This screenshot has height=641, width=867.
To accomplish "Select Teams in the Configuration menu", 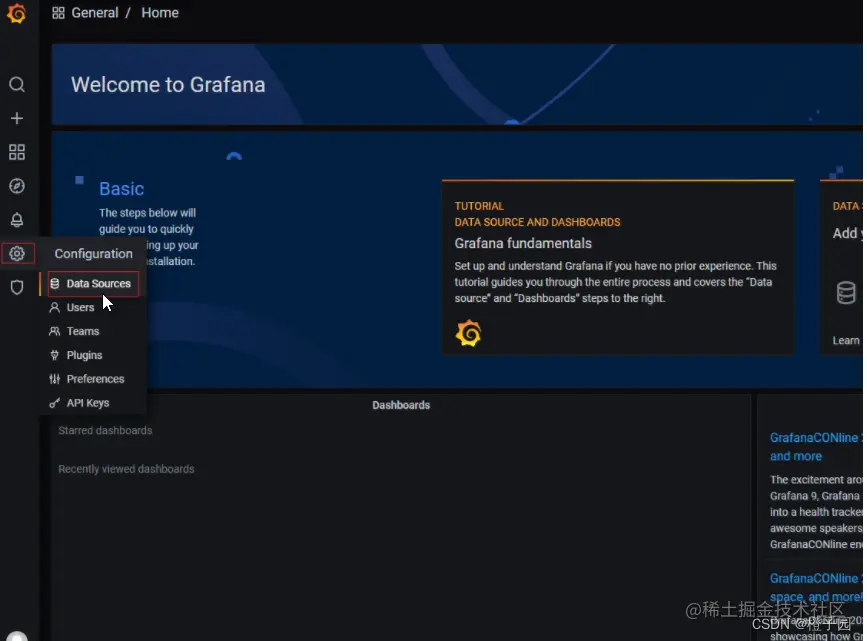I will [x=83, y=331].
